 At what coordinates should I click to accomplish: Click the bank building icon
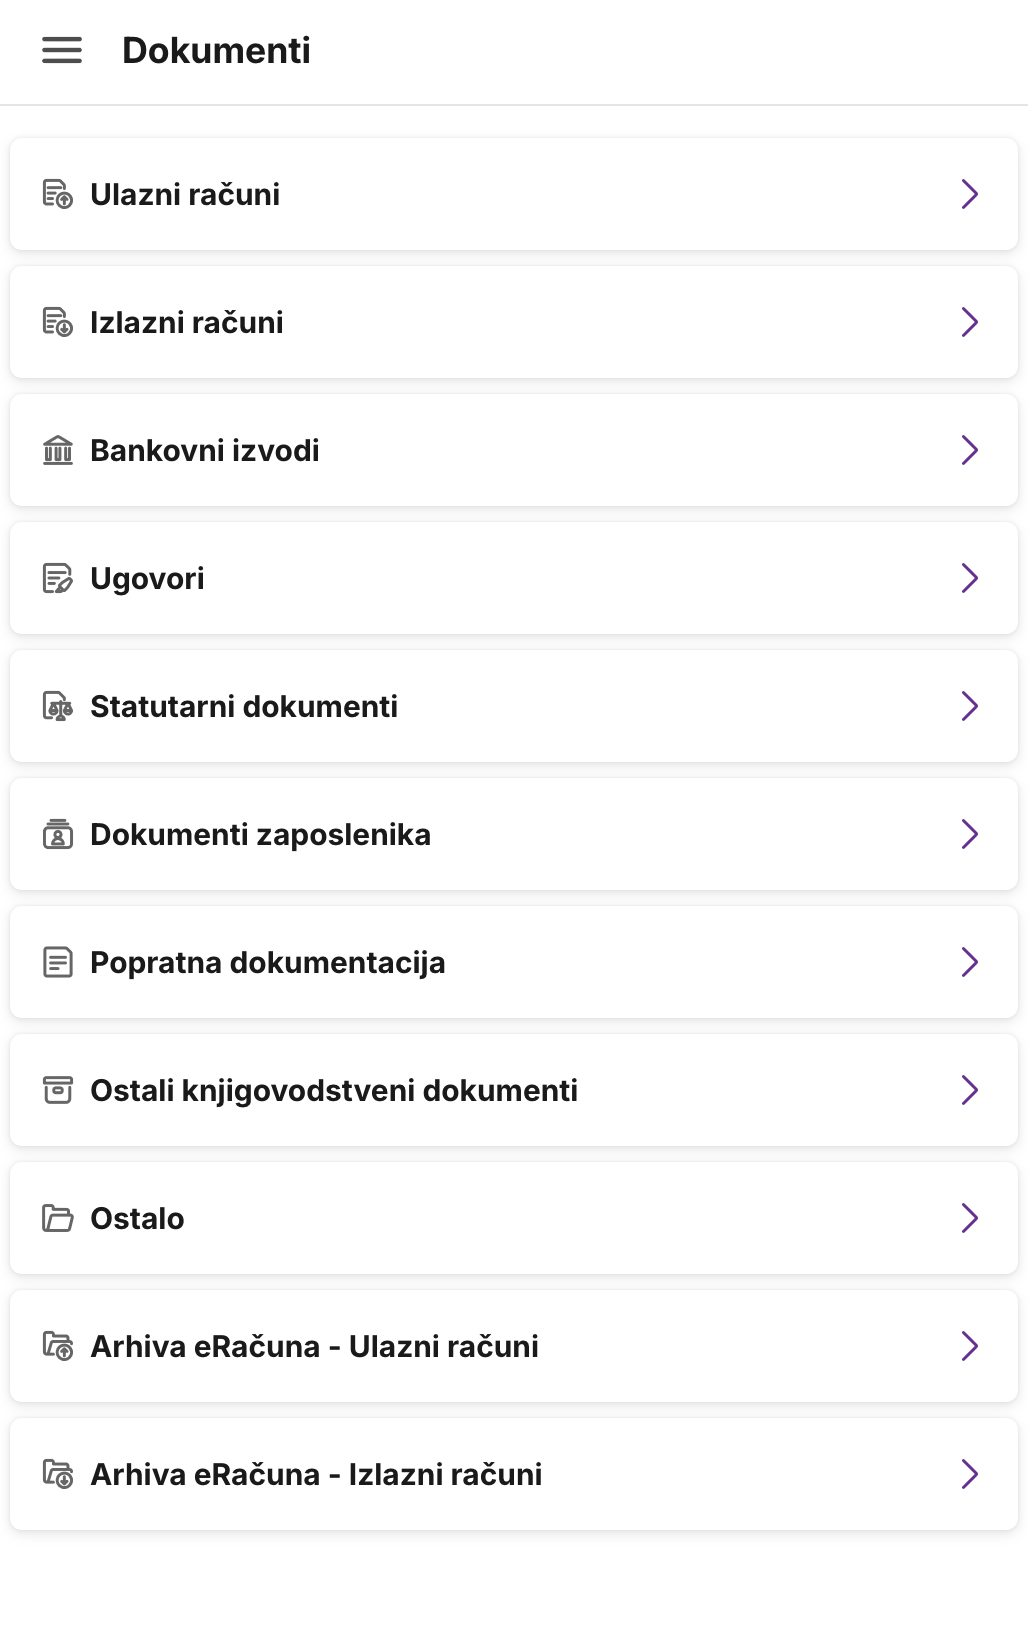[x=57, y=450]
